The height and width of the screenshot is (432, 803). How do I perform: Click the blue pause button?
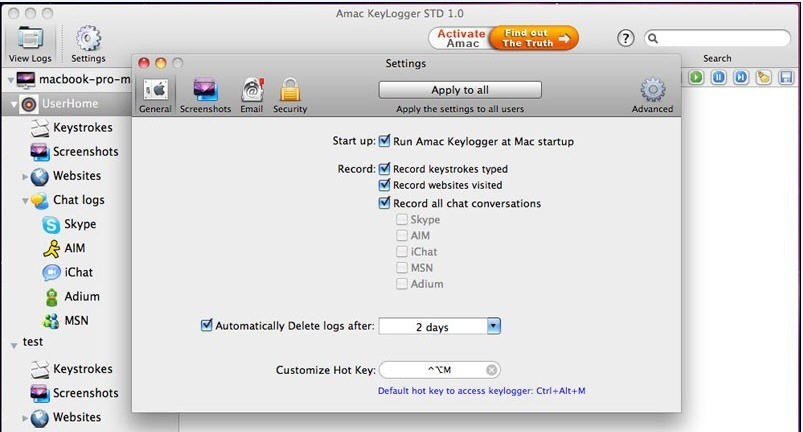(719, 77)
